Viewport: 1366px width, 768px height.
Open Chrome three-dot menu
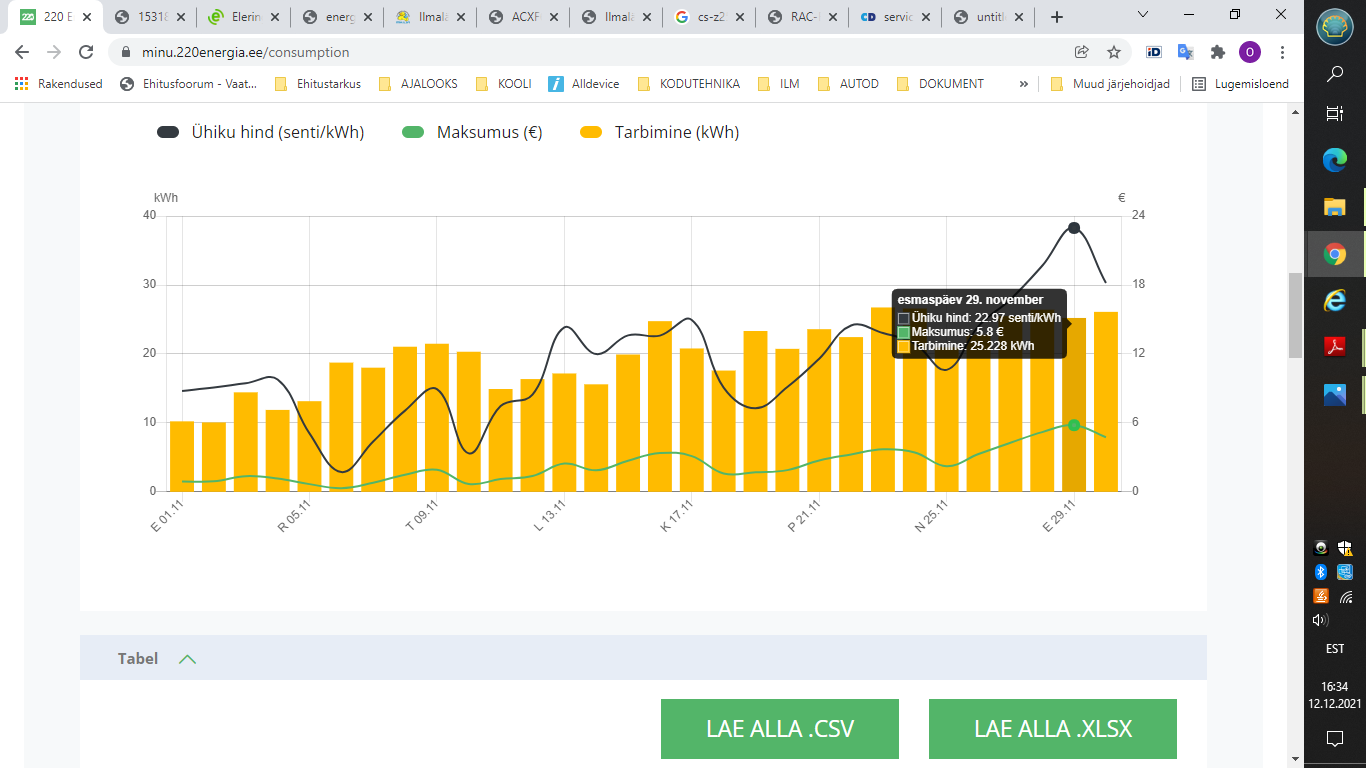pos(1283,52)
